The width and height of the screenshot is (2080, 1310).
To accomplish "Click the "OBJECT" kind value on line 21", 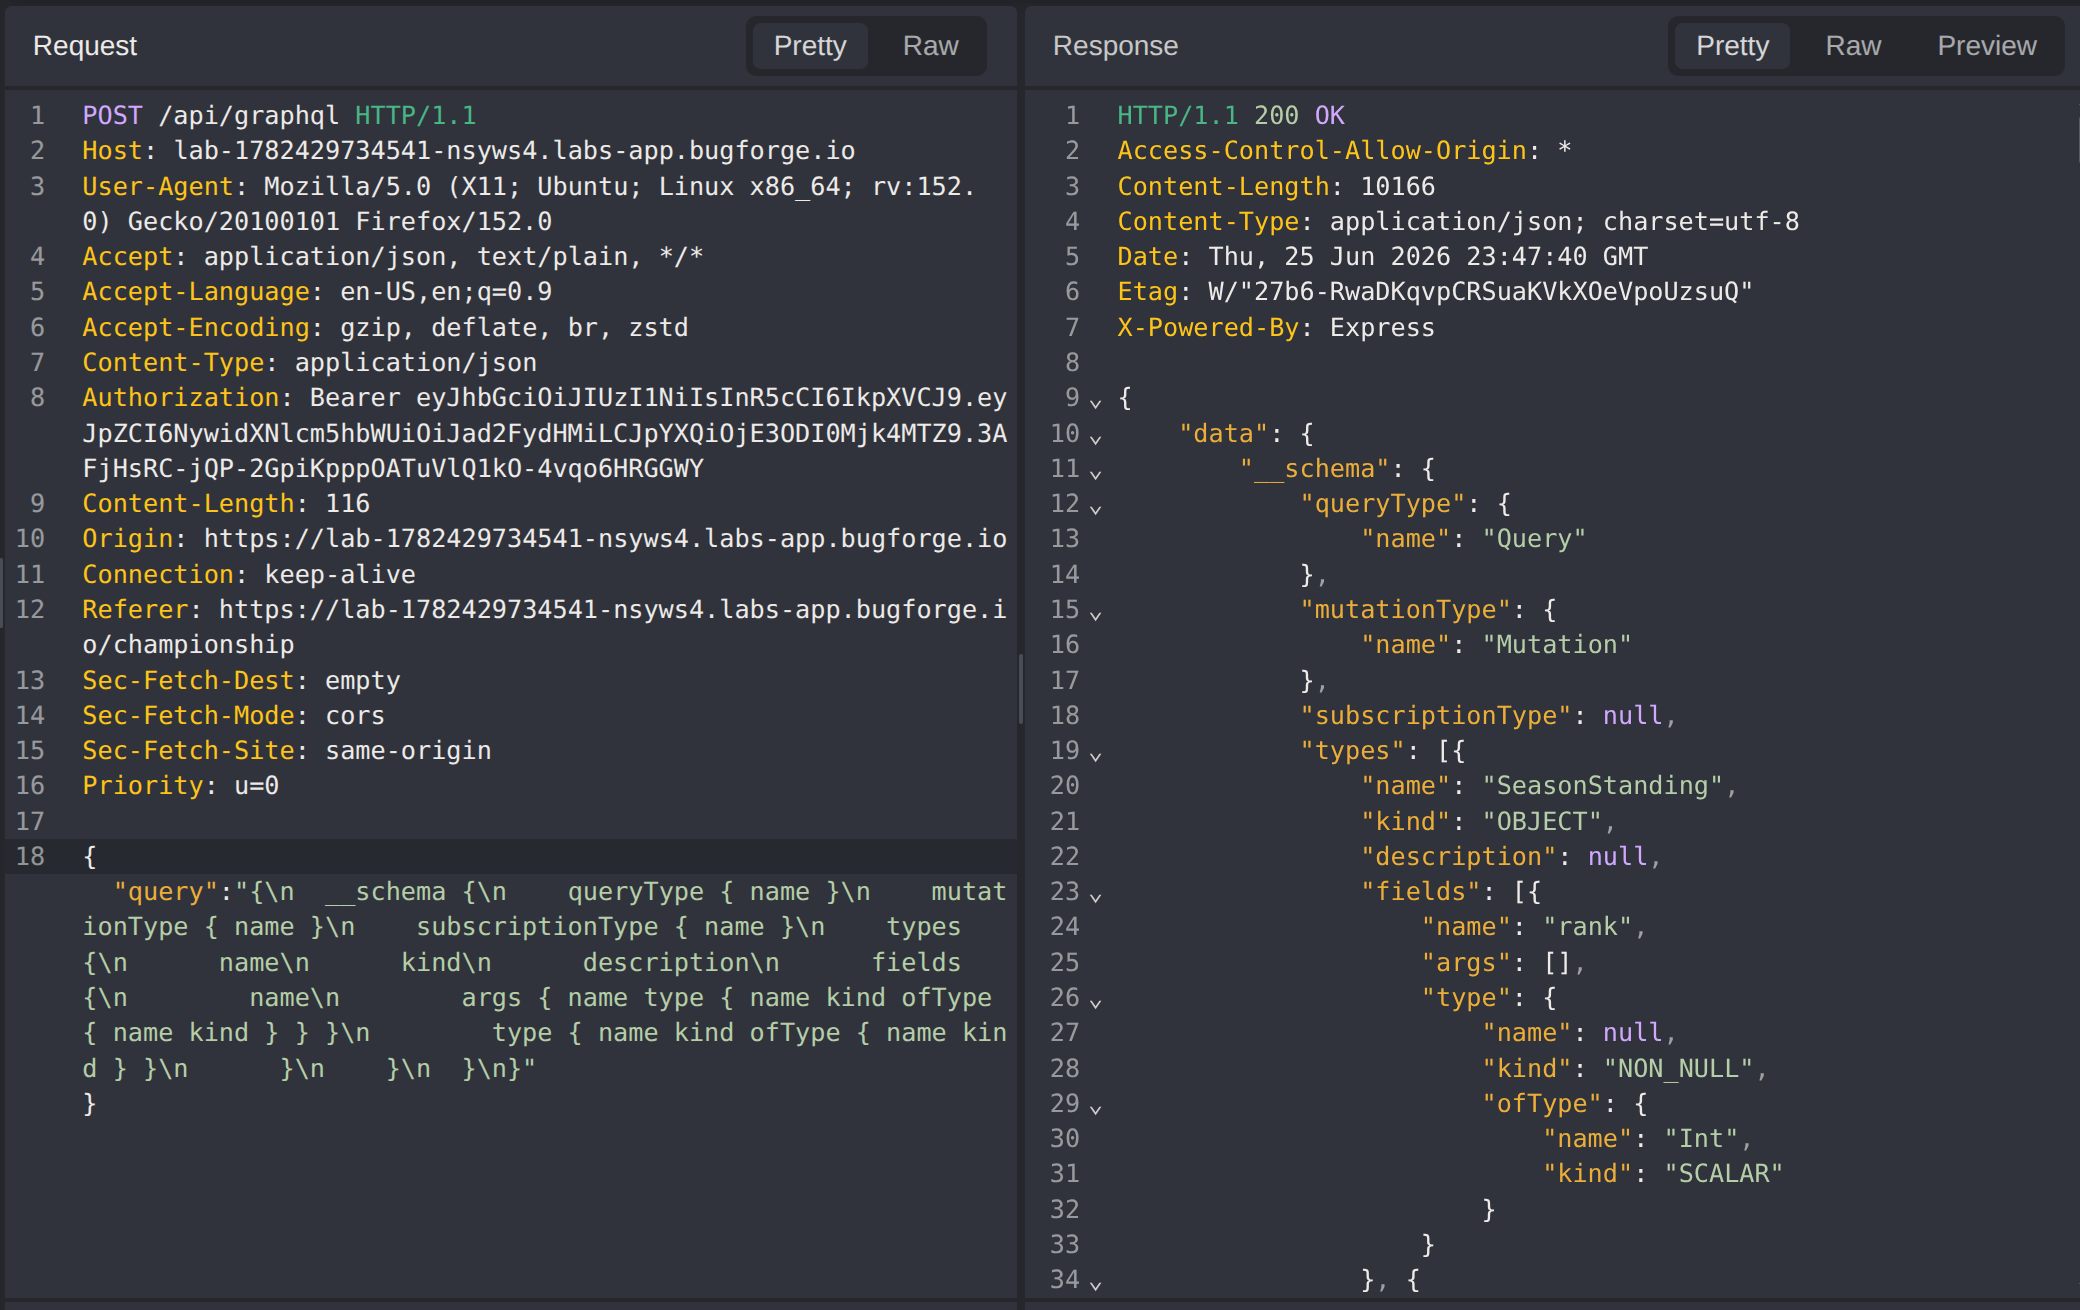I will pyautogui.click(x=1542, y=821).
